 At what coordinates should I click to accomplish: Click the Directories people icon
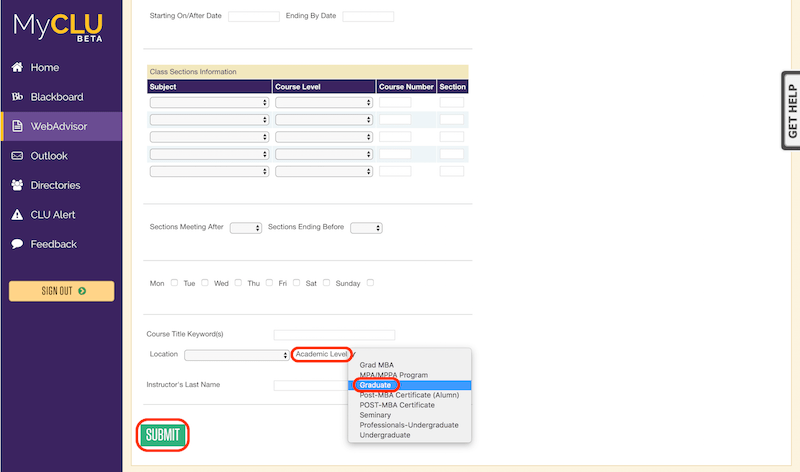coord(17,185)
